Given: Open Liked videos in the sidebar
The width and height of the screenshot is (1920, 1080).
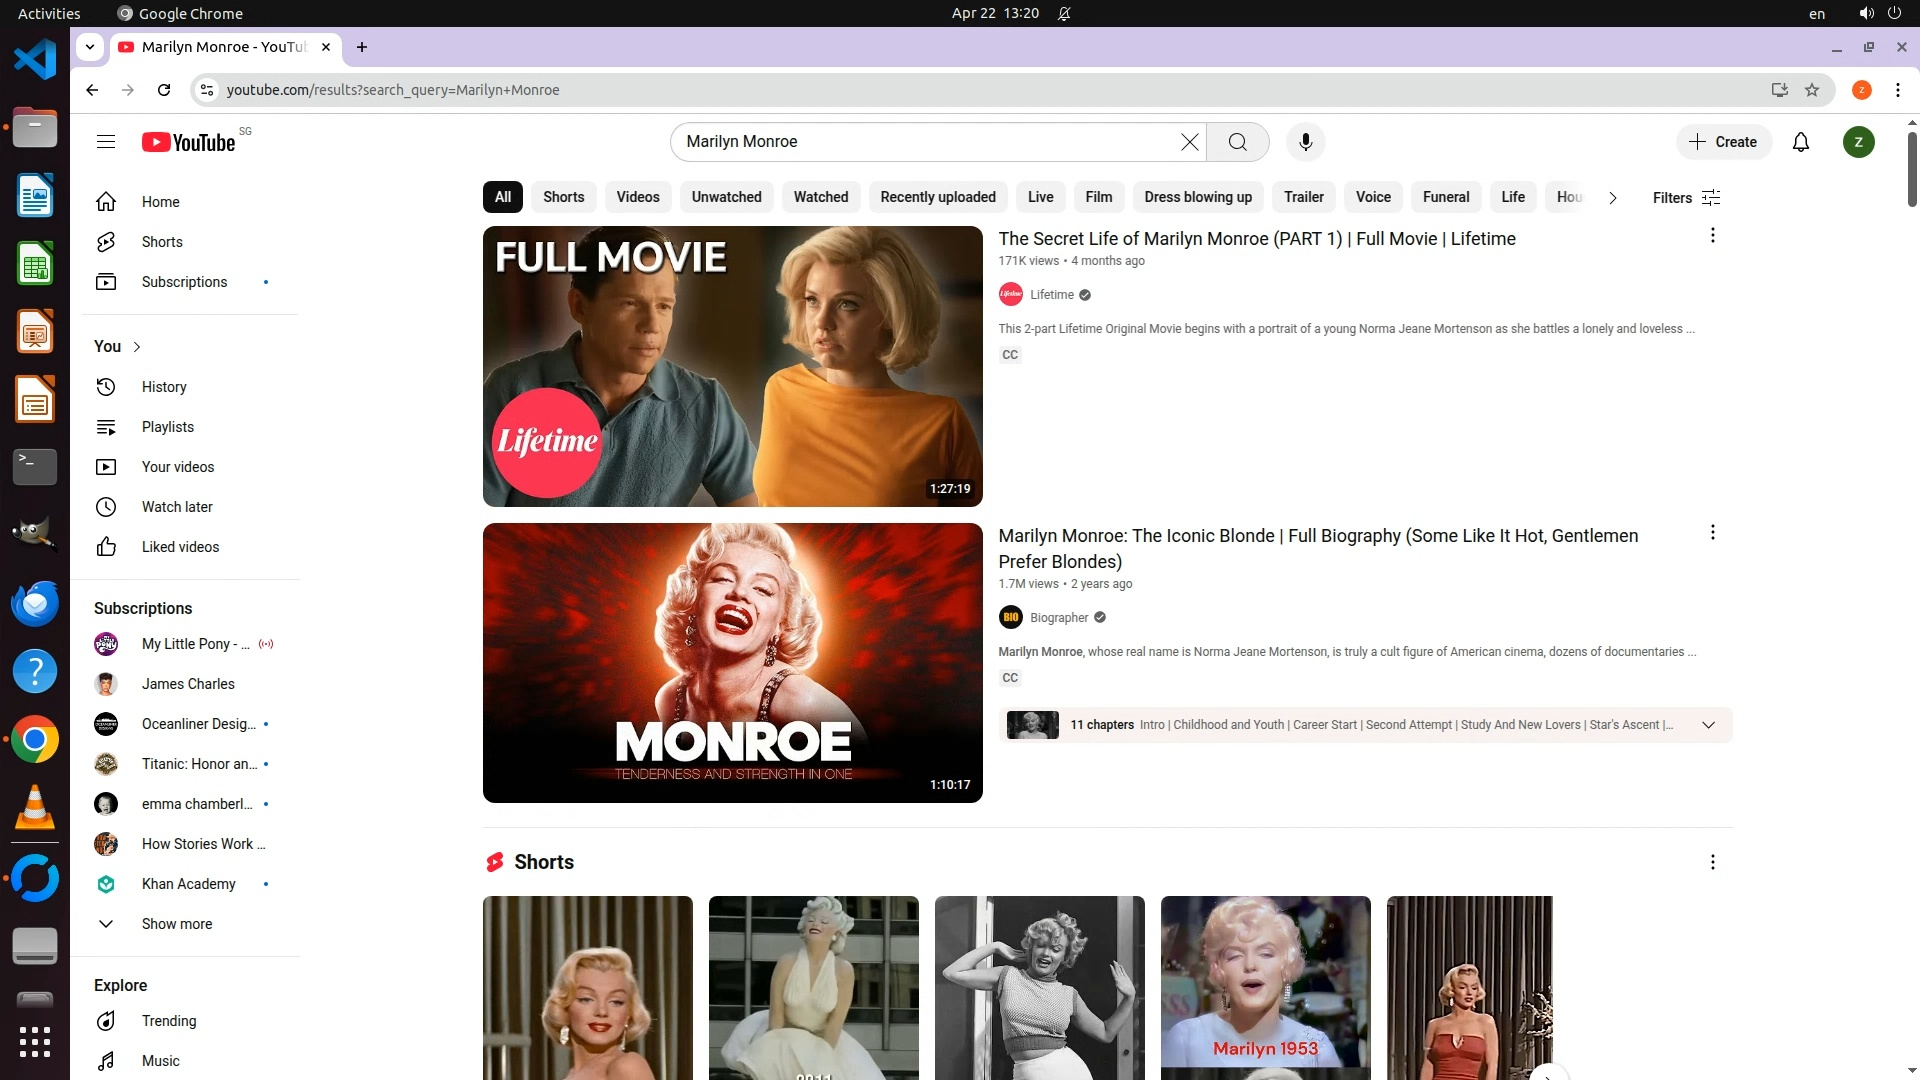Looking at the screenshot, I should coord(180,547).
